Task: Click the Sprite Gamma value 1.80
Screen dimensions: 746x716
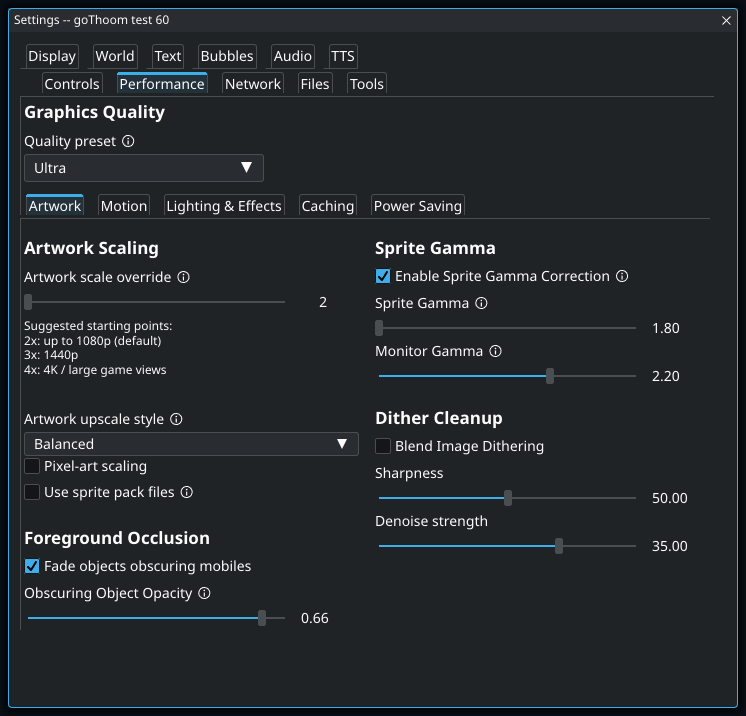Action: coord(666,328)
